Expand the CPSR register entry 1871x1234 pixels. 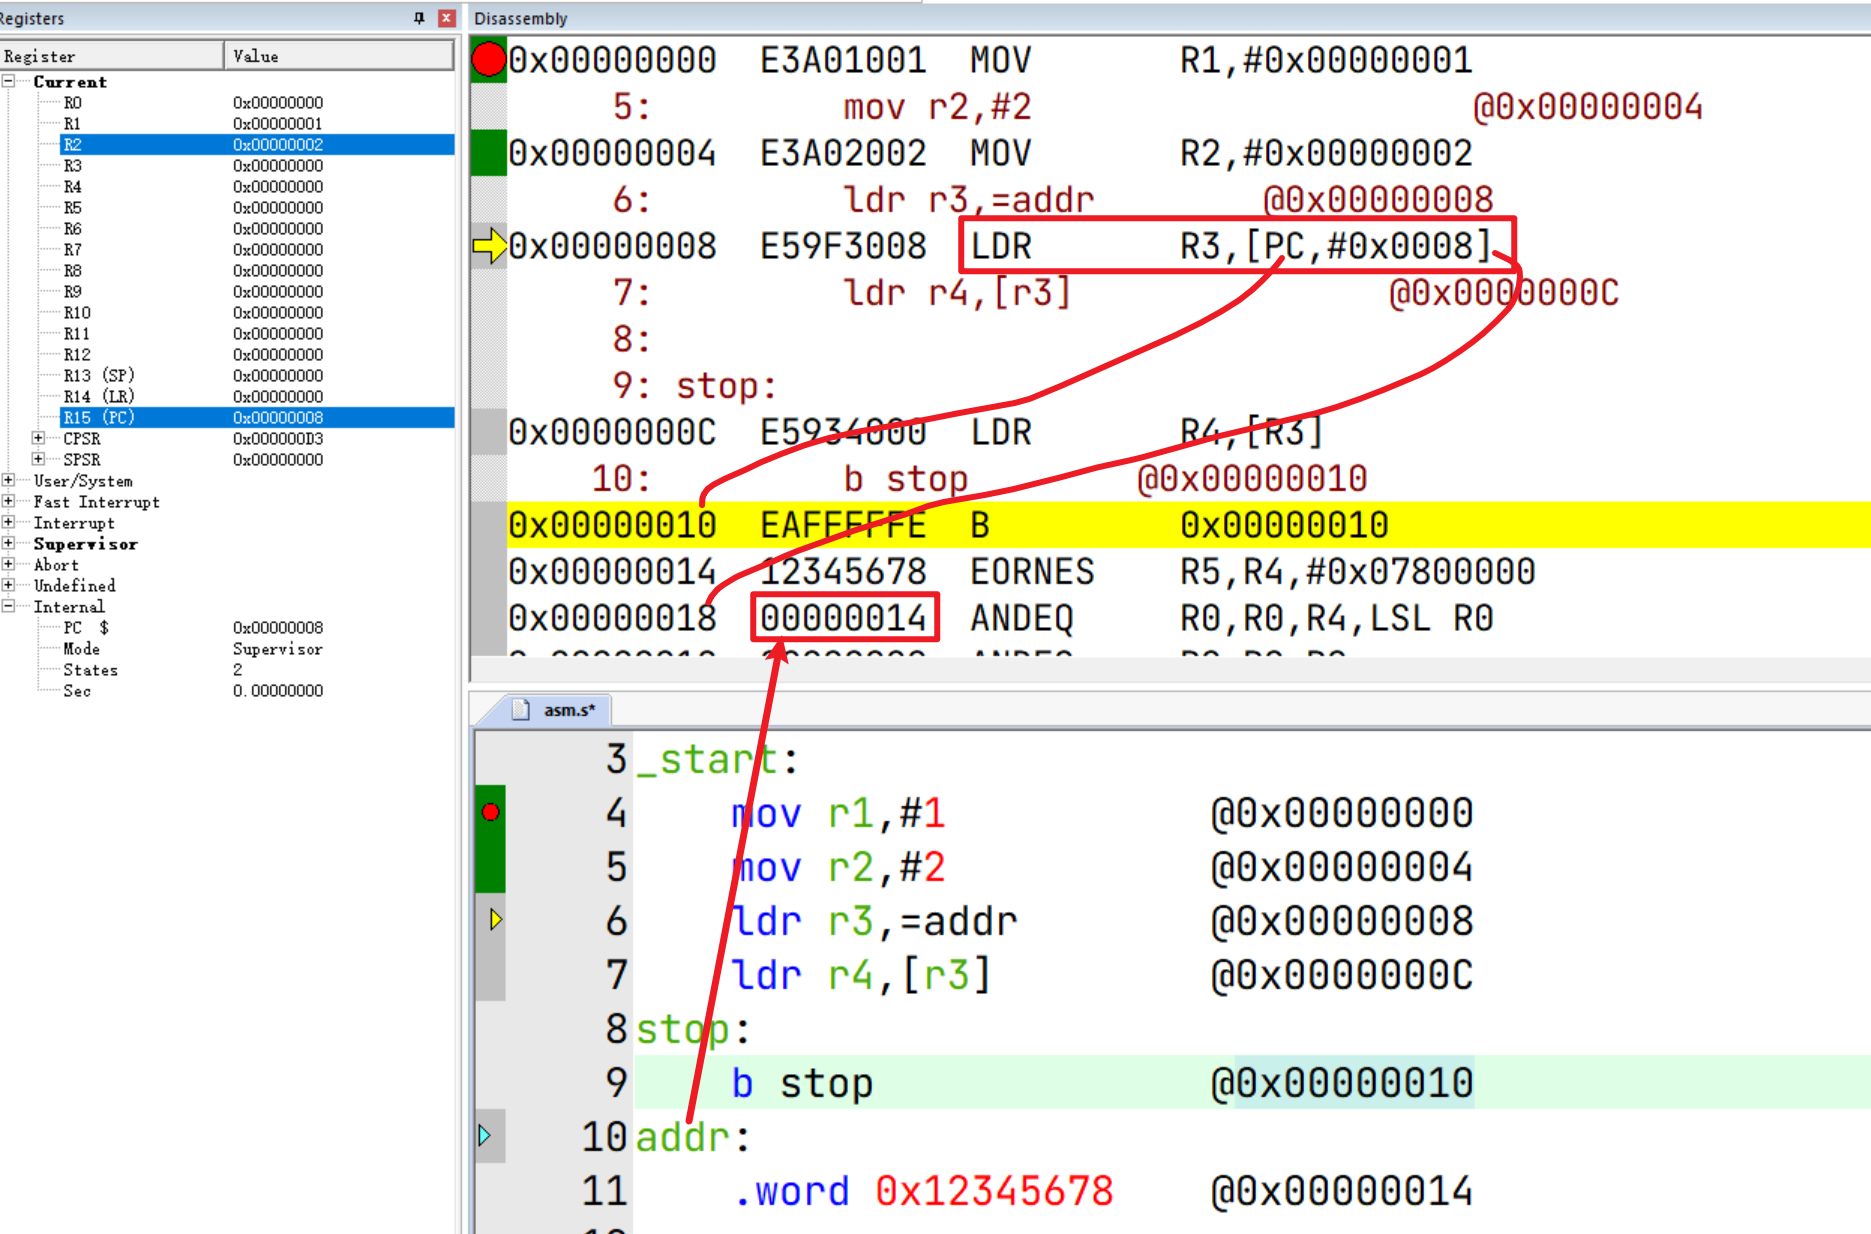[38, 438]
